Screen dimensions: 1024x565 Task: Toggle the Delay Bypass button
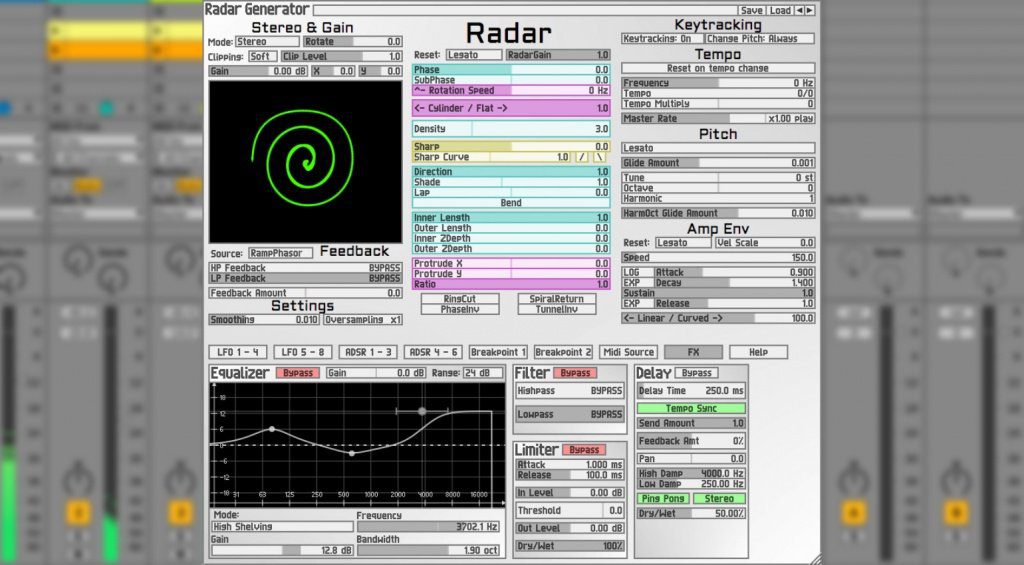(x=696, y=373)
